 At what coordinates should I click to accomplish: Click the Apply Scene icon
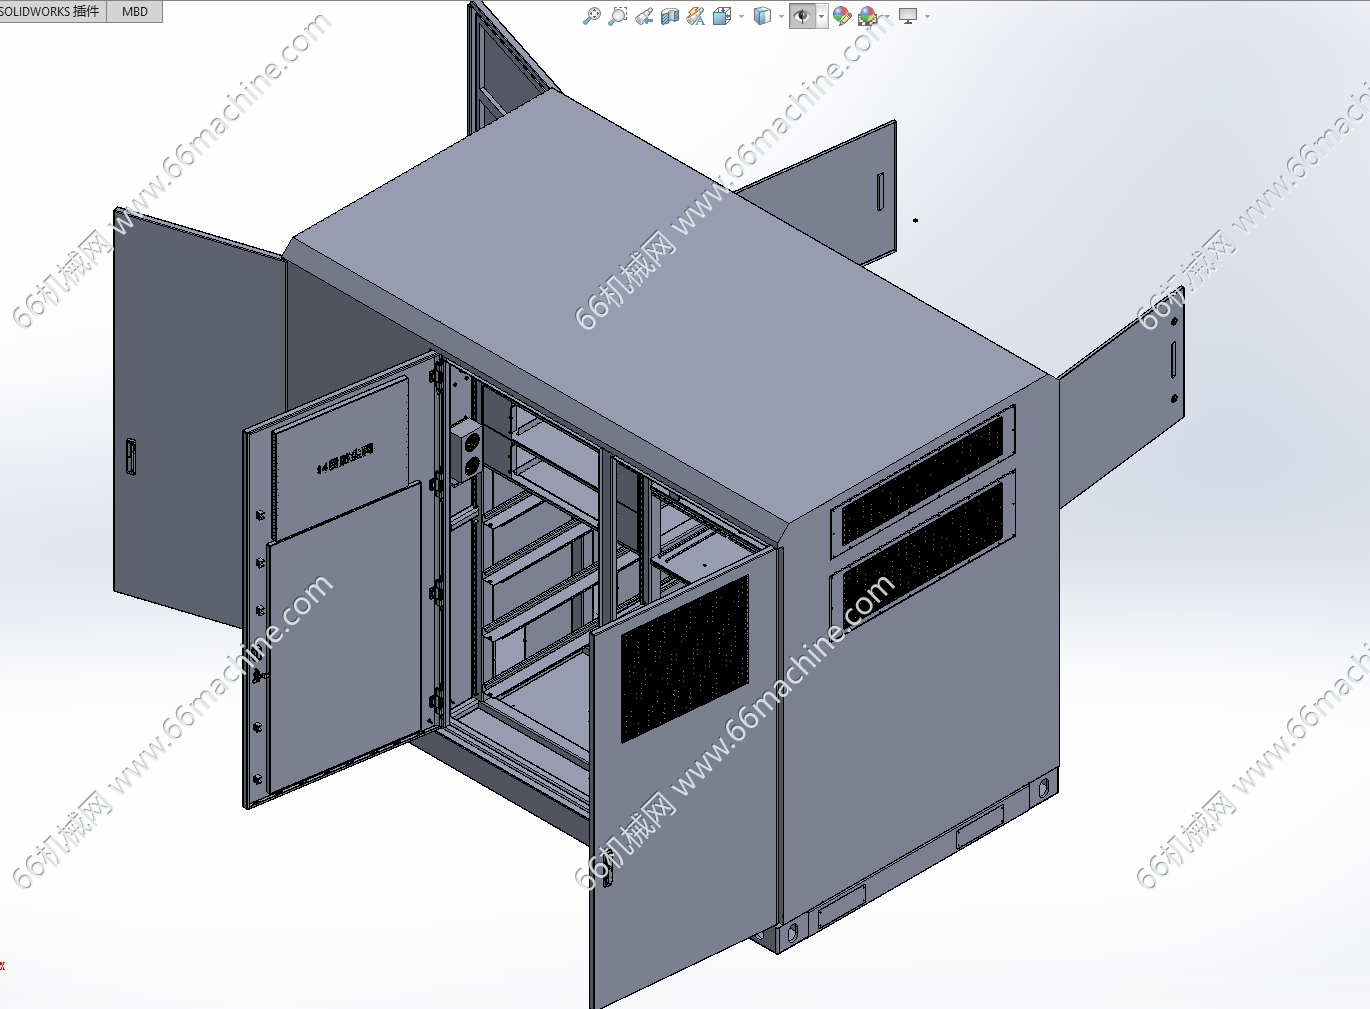[x=867, y=16]
